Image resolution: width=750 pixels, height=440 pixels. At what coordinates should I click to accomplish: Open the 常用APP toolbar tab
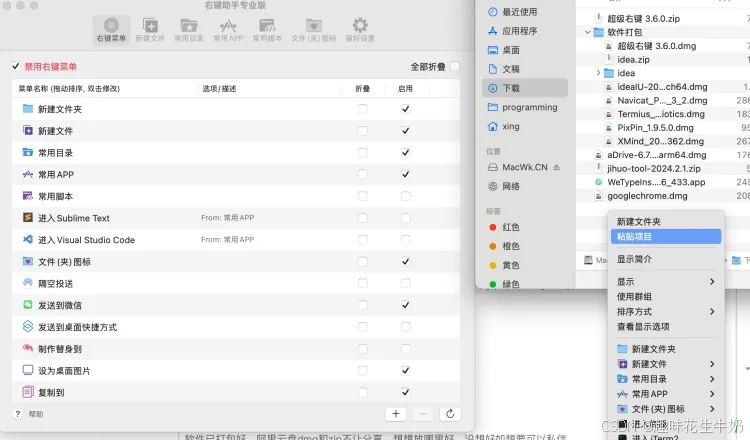point(228,30)
